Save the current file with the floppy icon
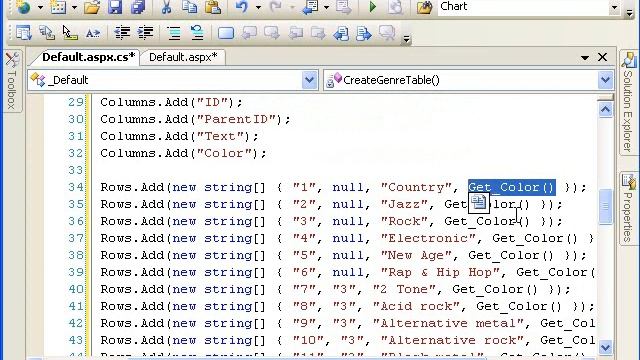This screenshot has width=640, height=360. point(115,7)
